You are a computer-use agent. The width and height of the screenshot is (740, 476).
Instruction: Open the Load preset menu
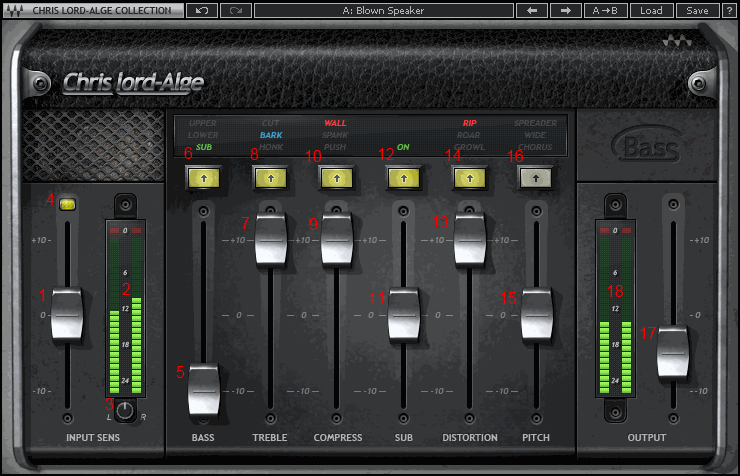651,10
